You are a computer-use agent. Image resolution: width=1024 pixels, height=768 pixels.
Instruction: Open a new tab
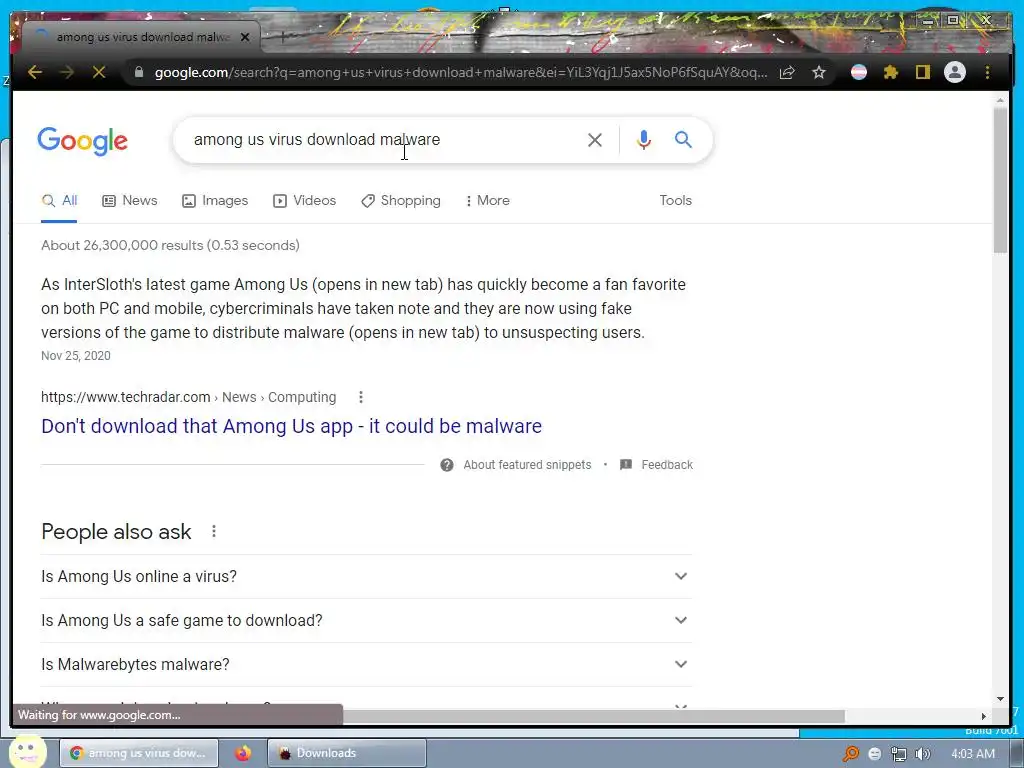coord(283,37)
